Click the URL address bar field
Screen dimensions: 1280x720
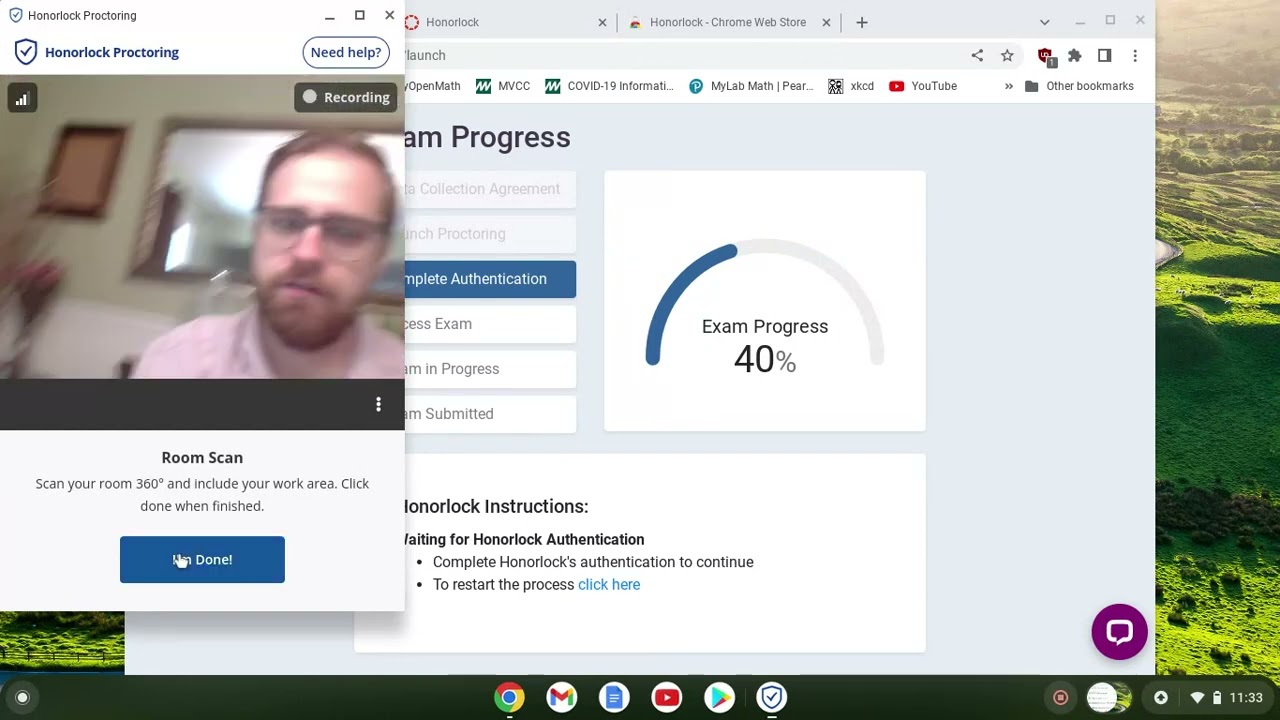tap(680, 55)
